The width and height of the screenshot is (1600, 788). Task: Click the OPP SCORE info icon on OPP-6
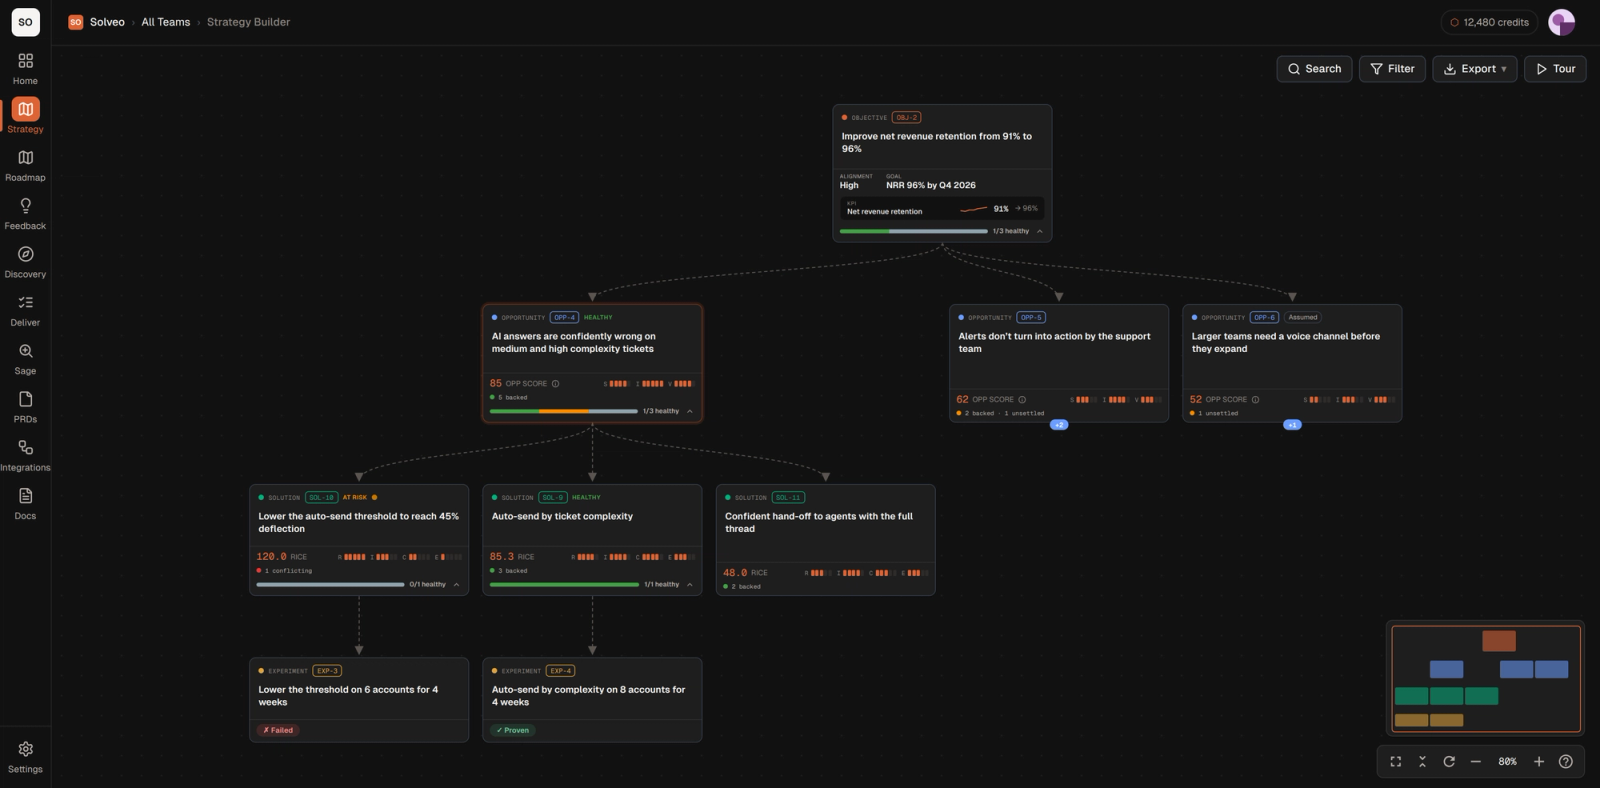[x=1255, y=400]
